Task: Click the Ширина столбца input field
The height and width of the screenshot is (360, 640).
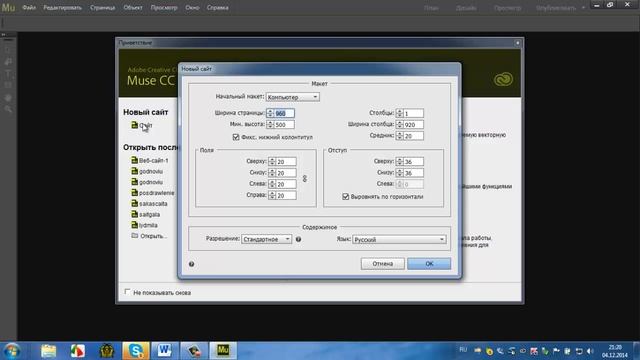Action: coord(413,124)
